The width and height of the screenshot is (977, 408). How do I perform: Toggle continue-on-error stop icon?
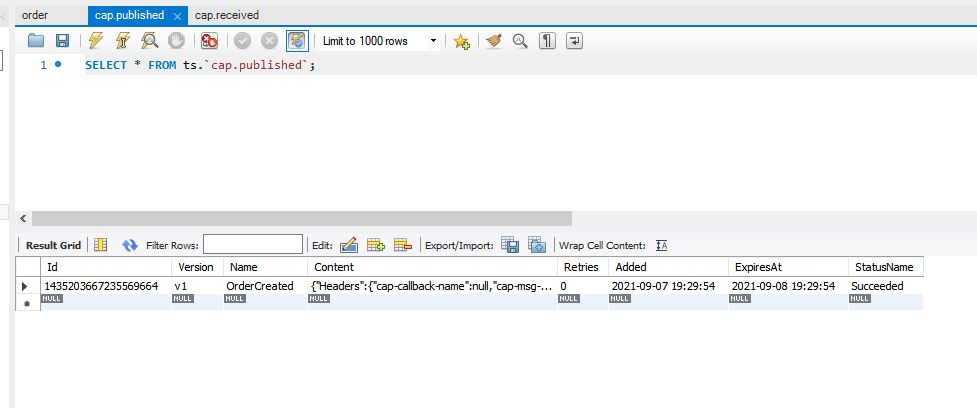[x=209, y=41]
